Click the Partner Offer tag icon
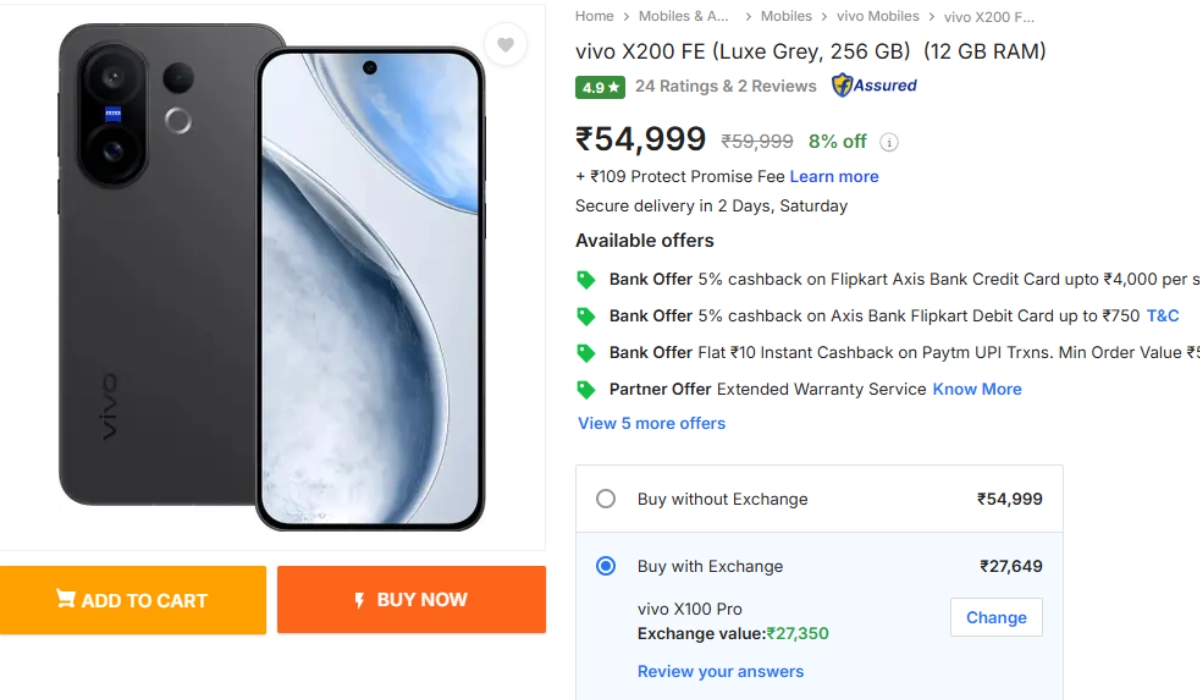Screen dimensions: 1200x700 pos(586,389)
